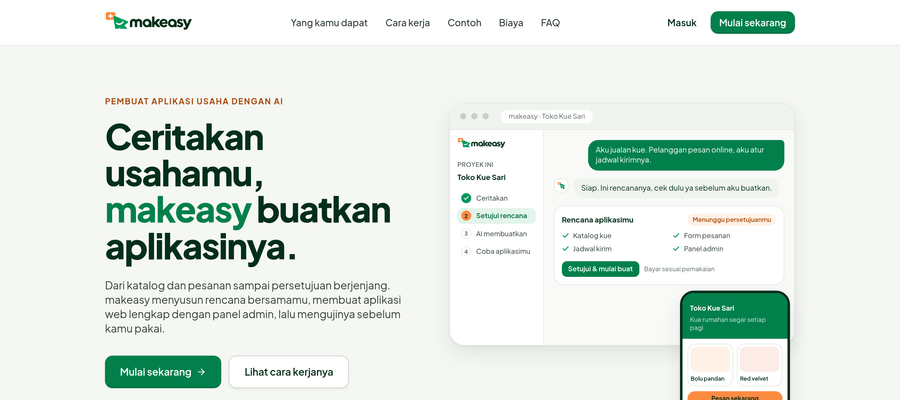
Task: Select step 3 AI membuatkan
Action: point(494,234)
